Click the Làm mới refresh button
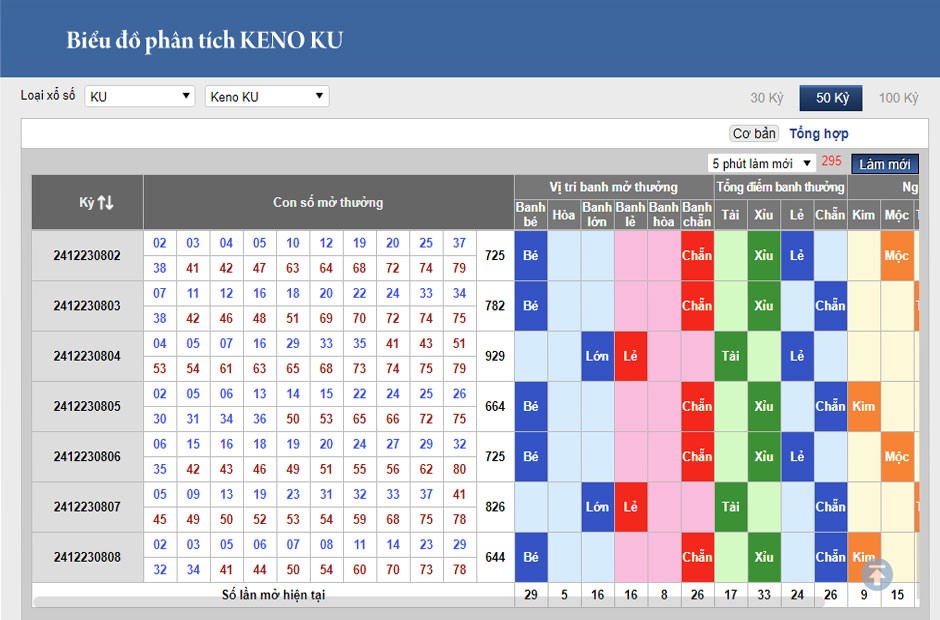This screenshot has width=940, height=620. (x=884, y=164)
